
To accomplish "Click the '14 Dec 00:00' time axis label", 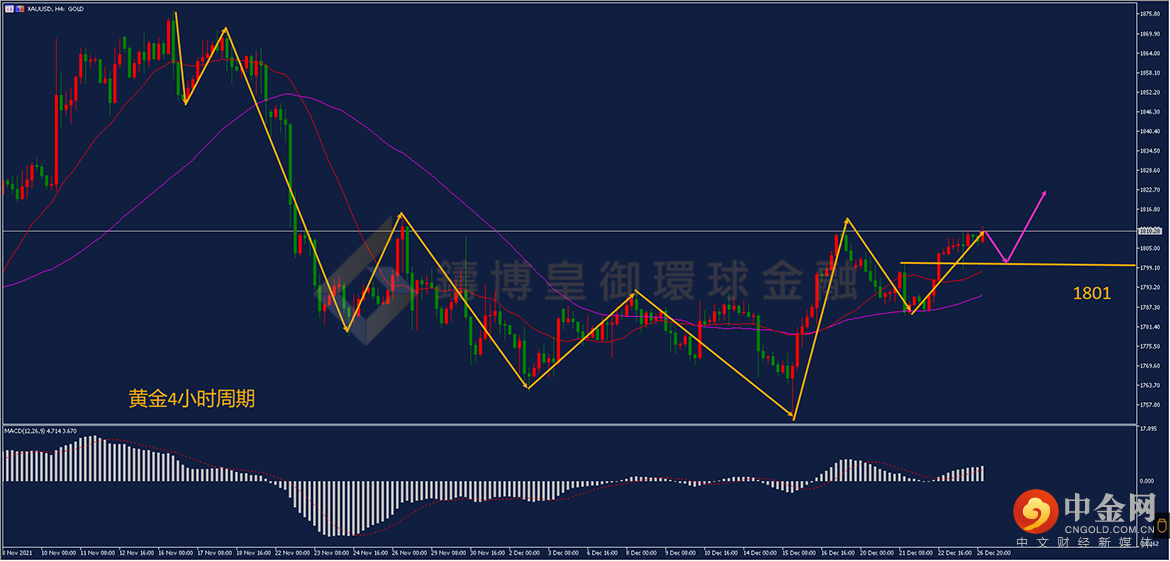I will 762,552.
